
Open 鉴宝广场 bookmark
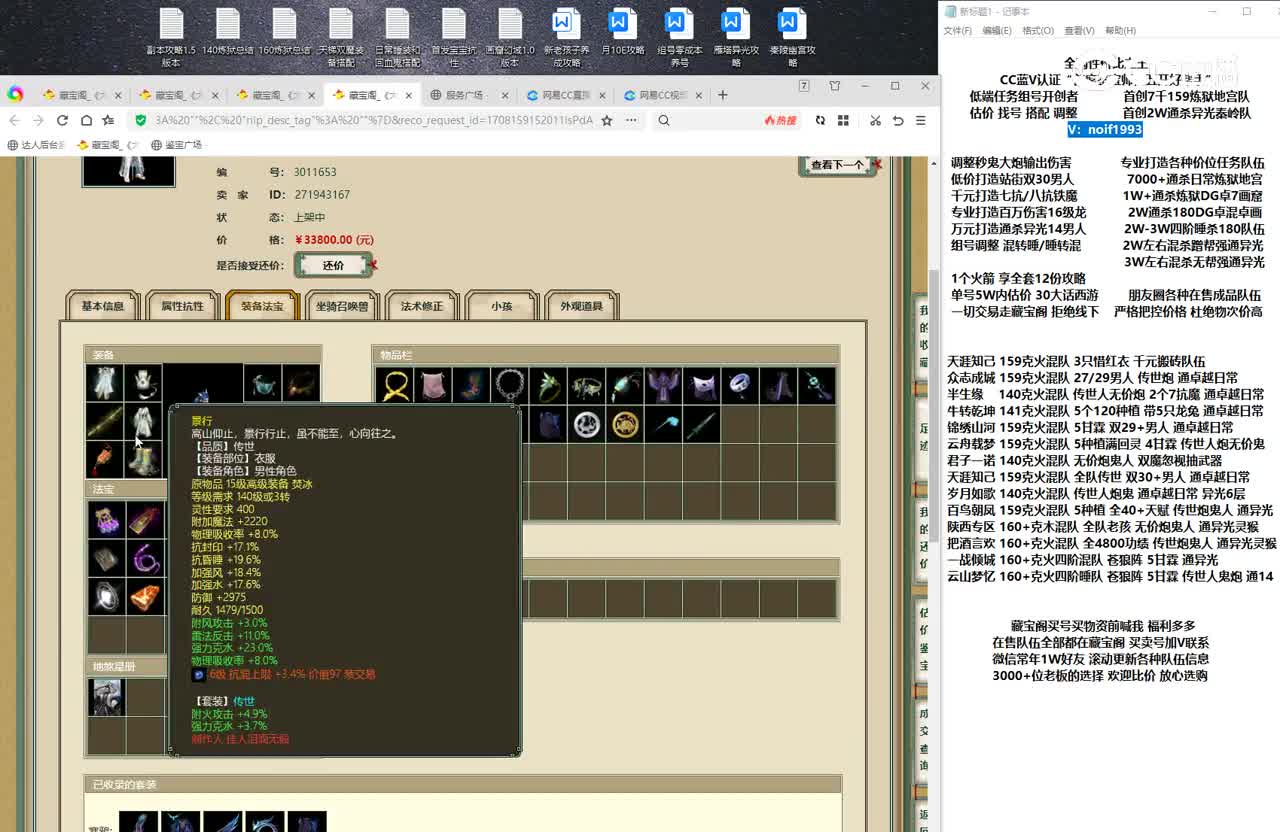(176, 145)
